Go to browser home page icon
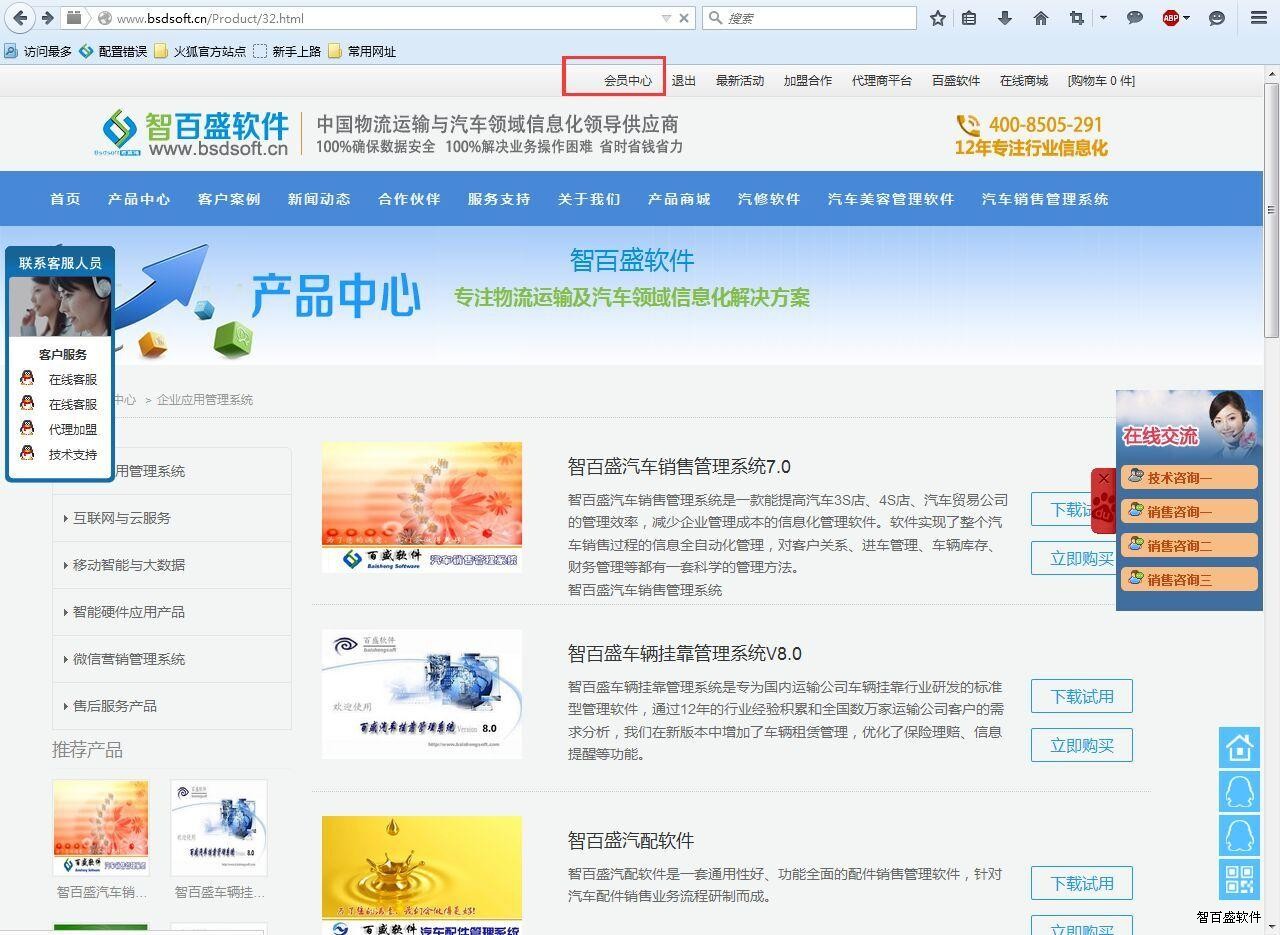This screenshot has height=935, width=1280. pos(1041,18)
